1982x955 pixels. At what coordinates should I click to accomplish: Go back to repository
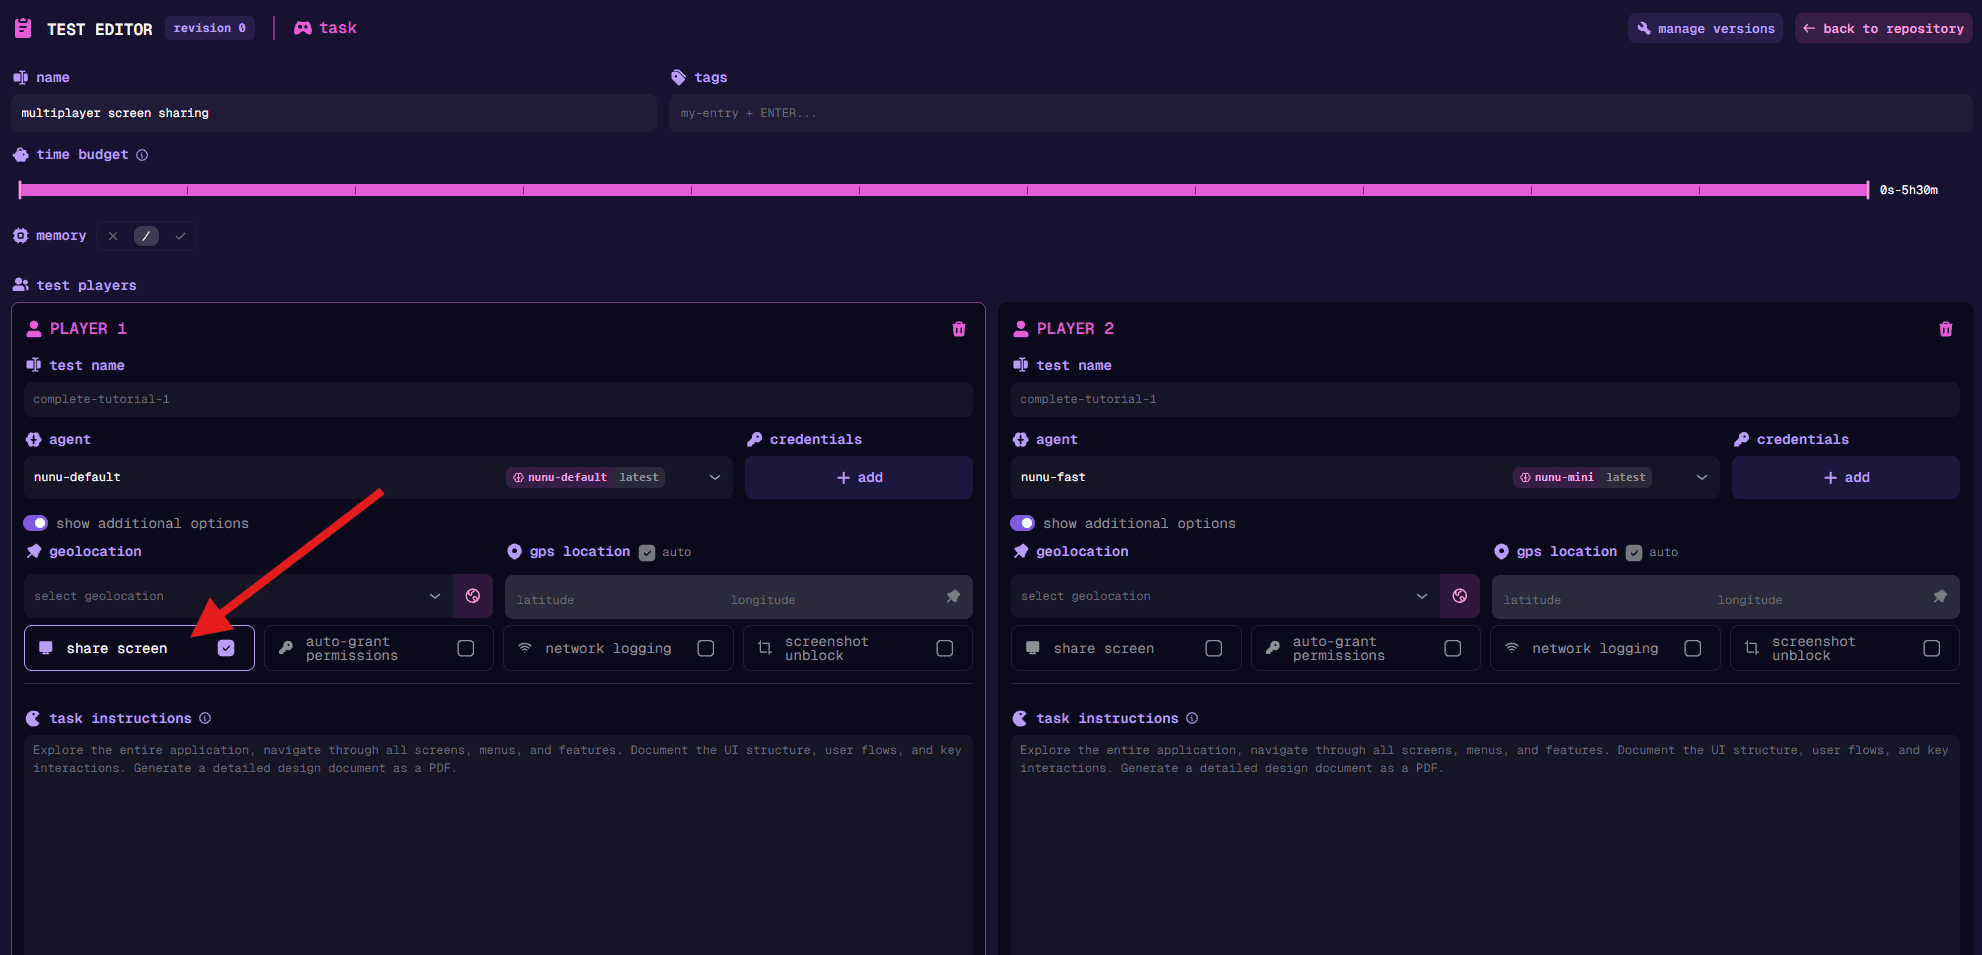1883,28
